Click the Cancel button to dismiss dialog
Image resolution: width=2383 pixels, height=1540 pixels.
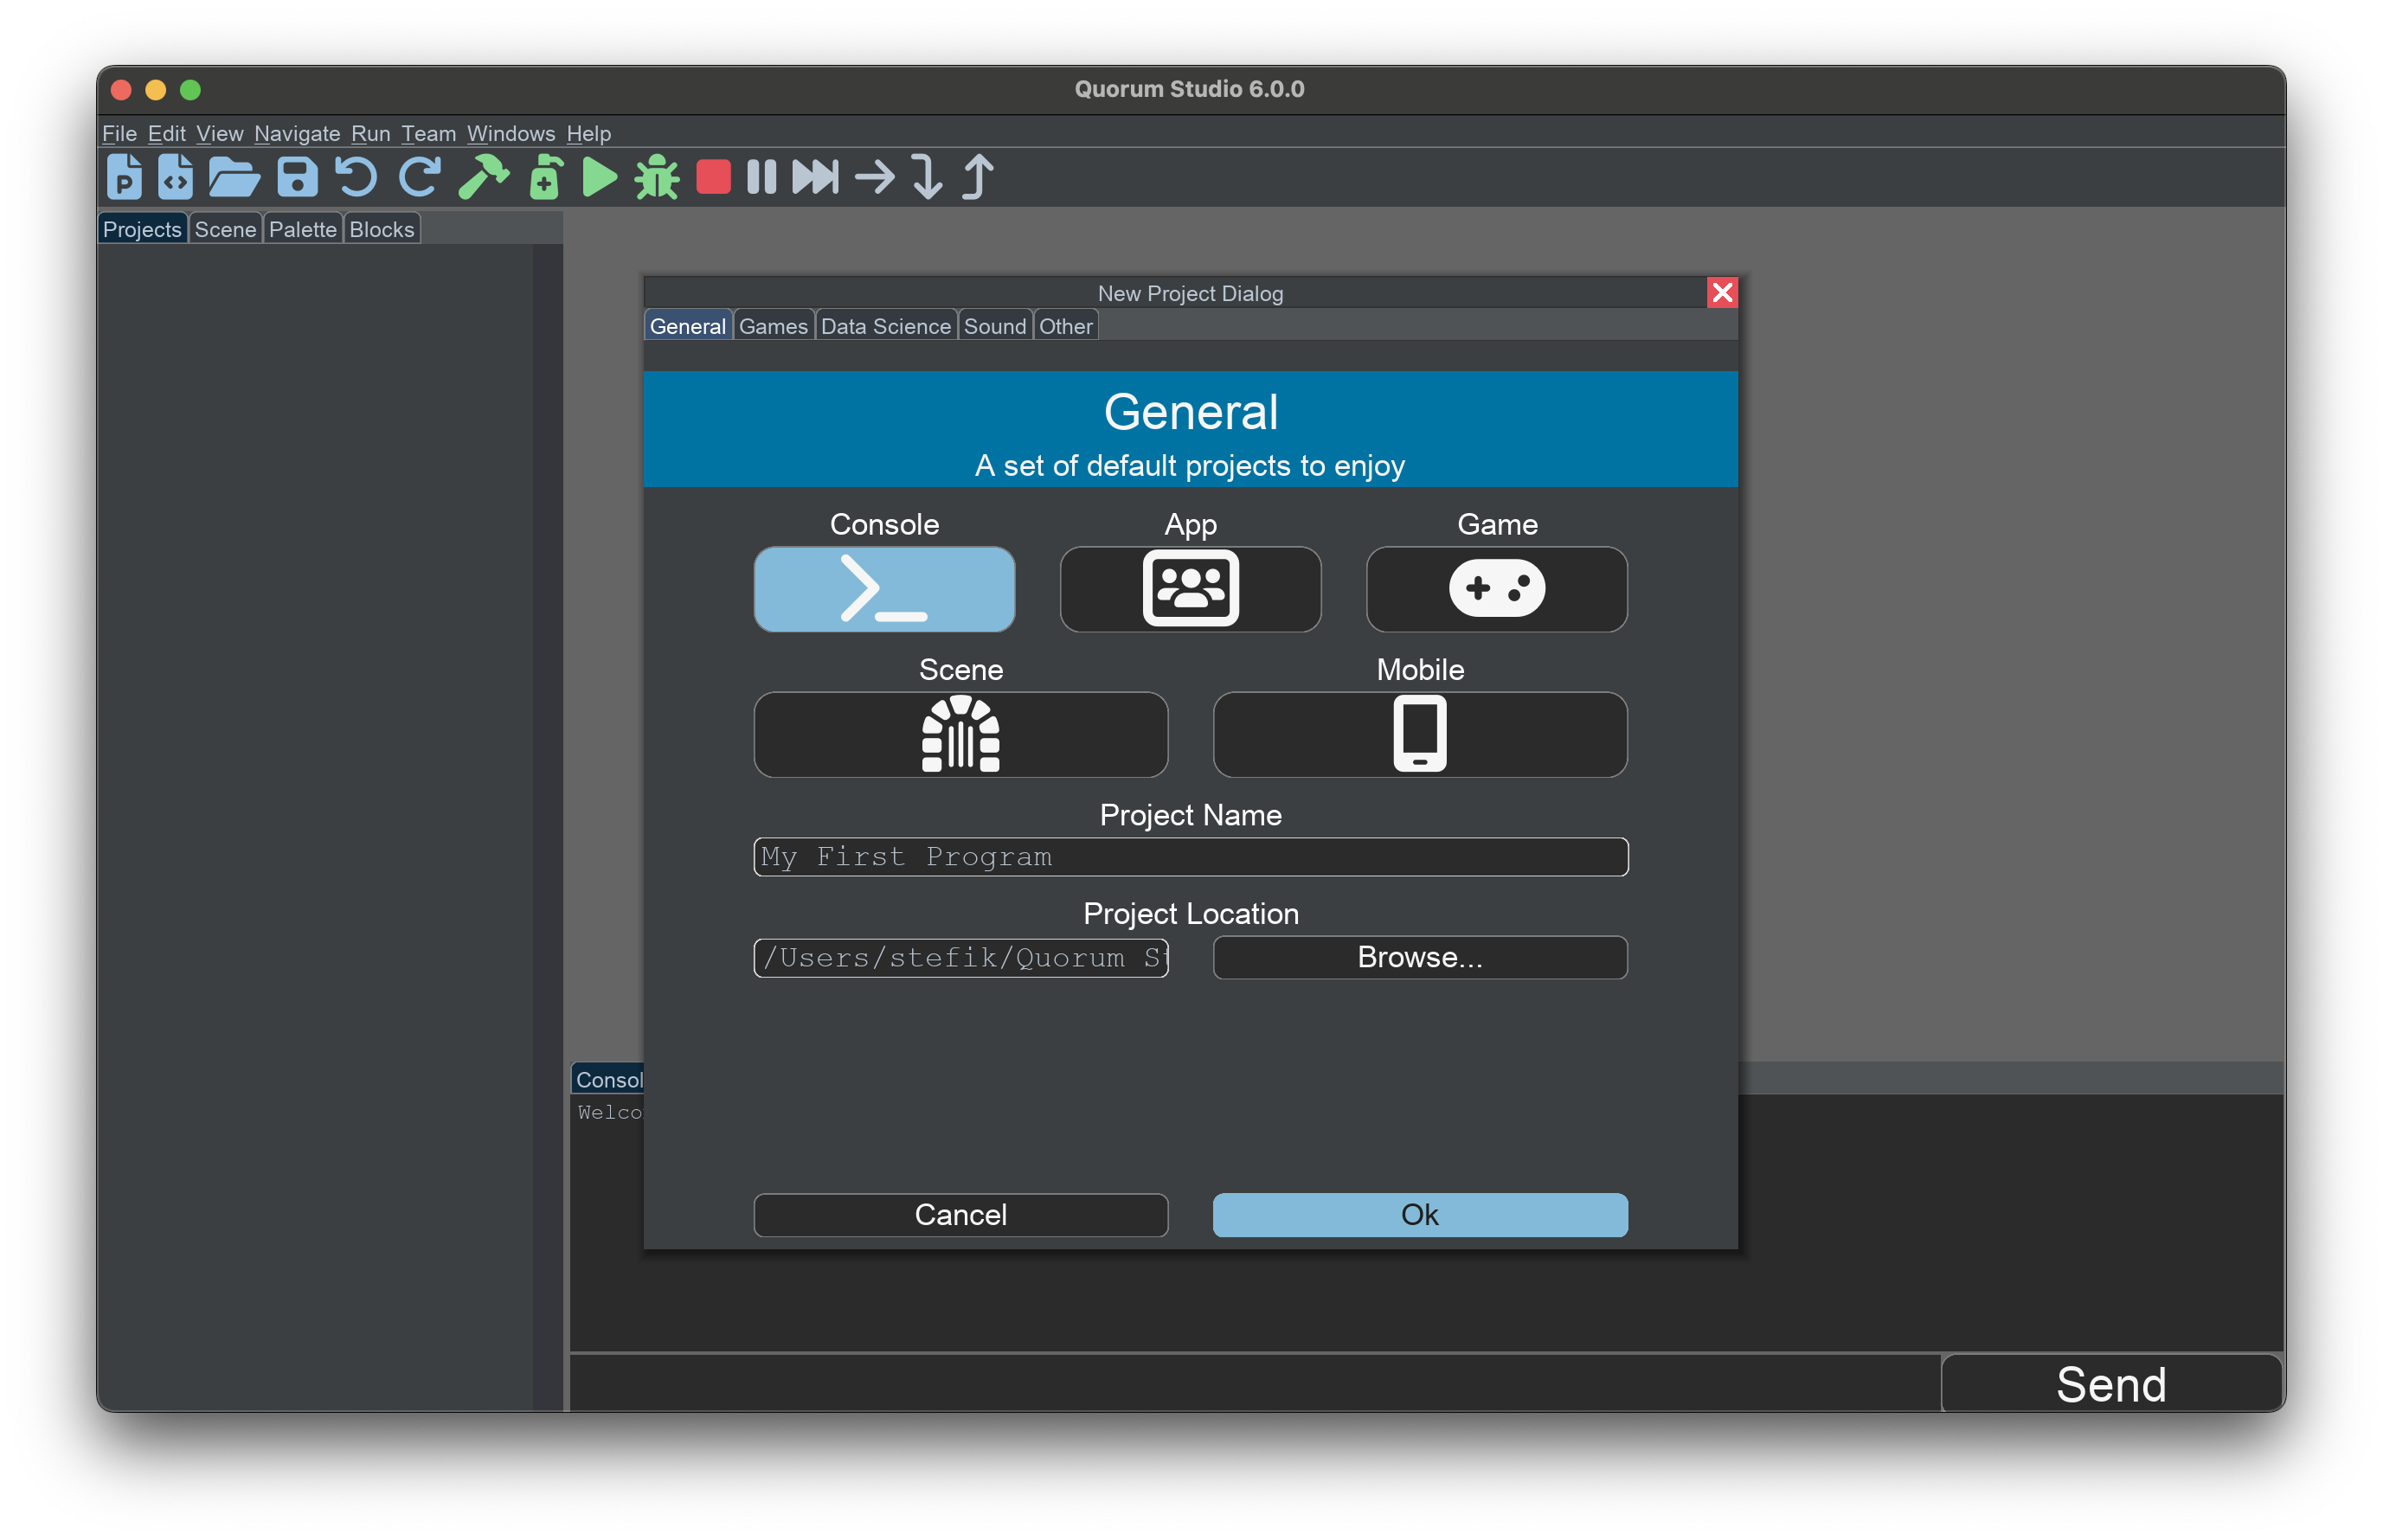[960, 1214]
